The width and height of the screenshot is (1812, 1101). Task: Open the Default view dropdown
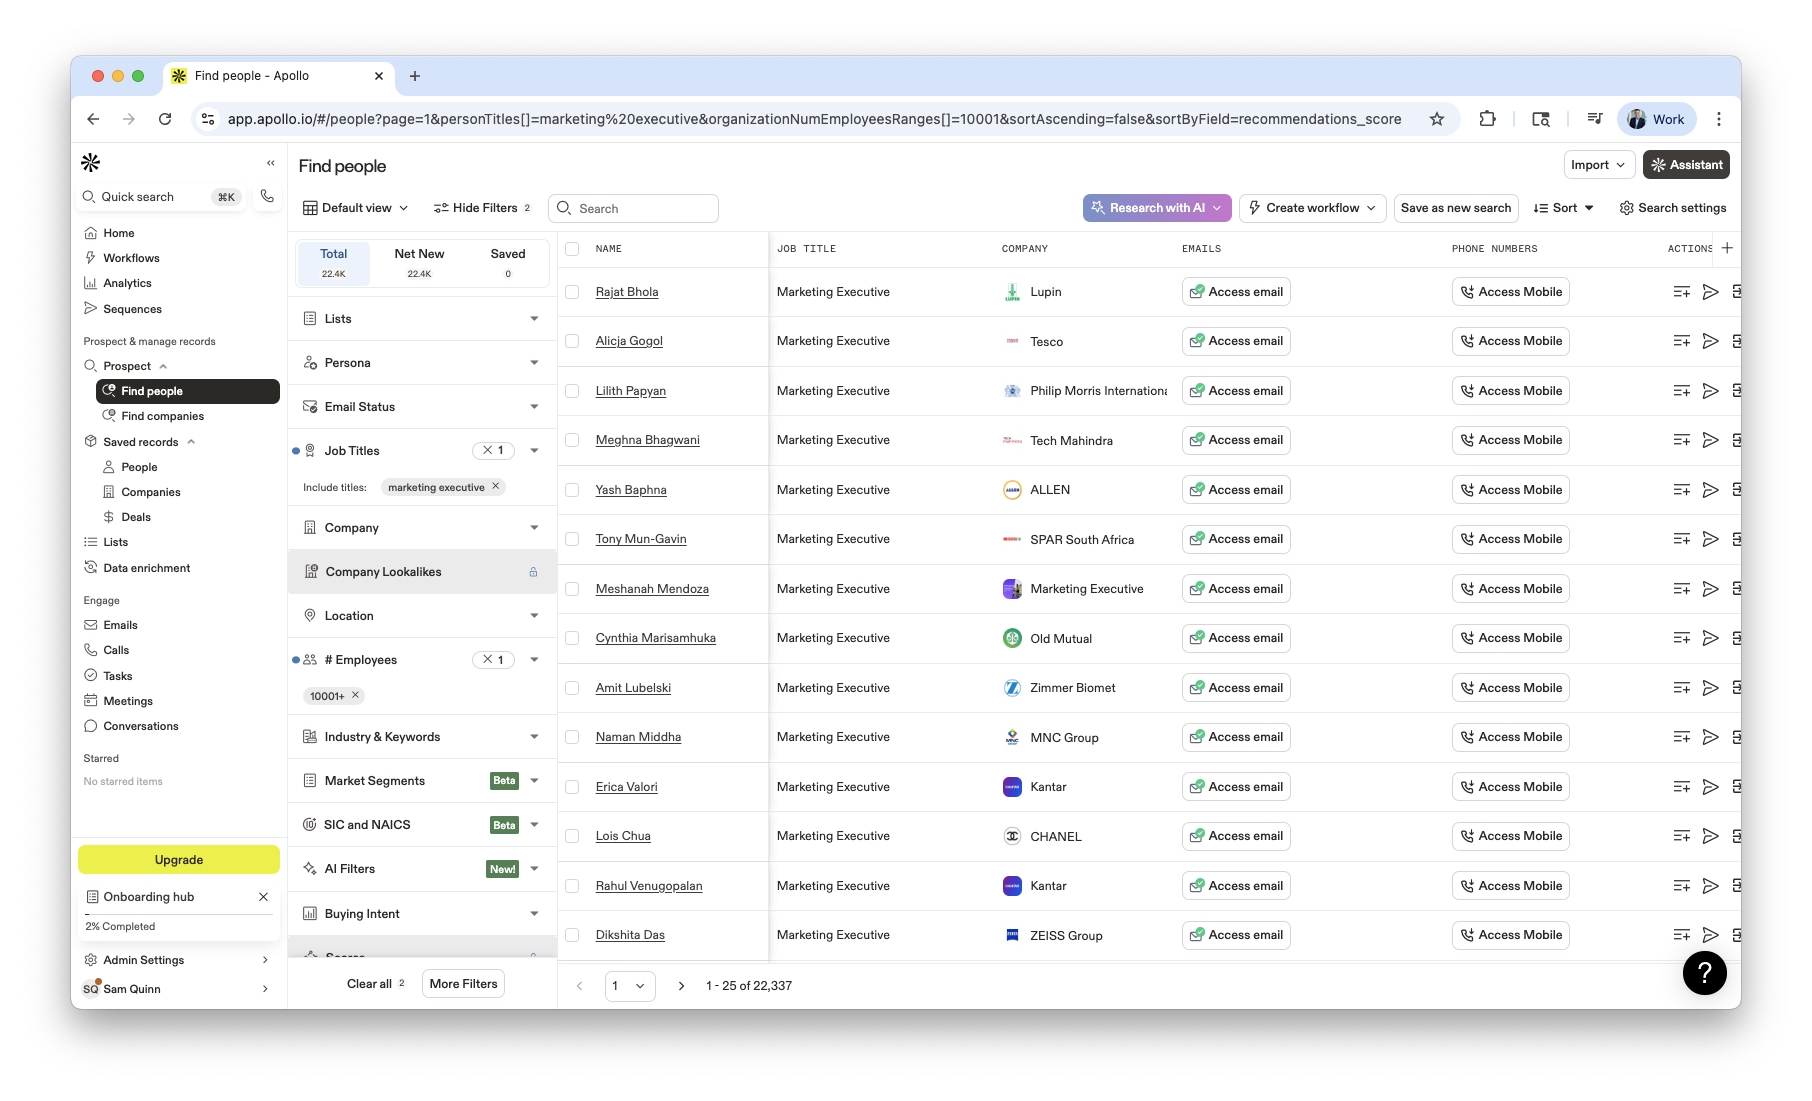(356, 208)
